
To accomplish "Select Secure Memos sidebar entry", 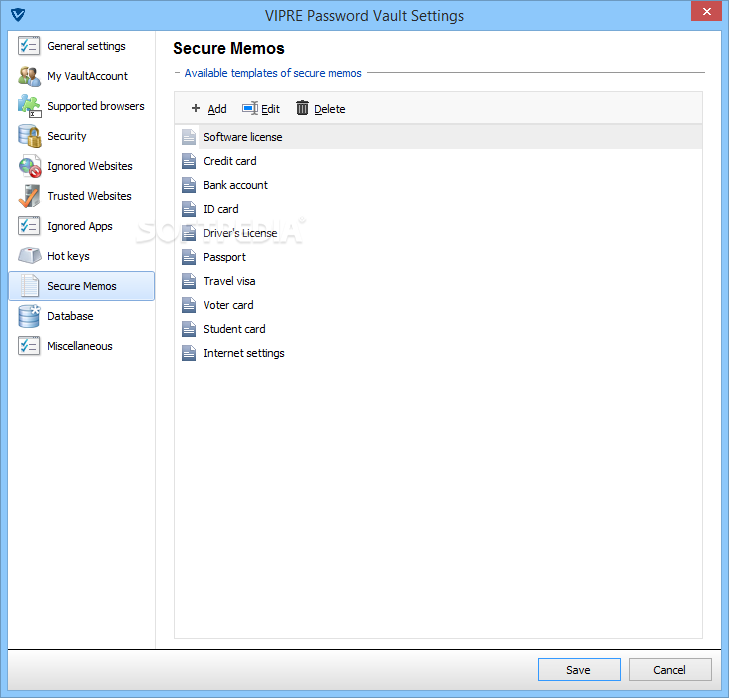I will tap(82, 286).
